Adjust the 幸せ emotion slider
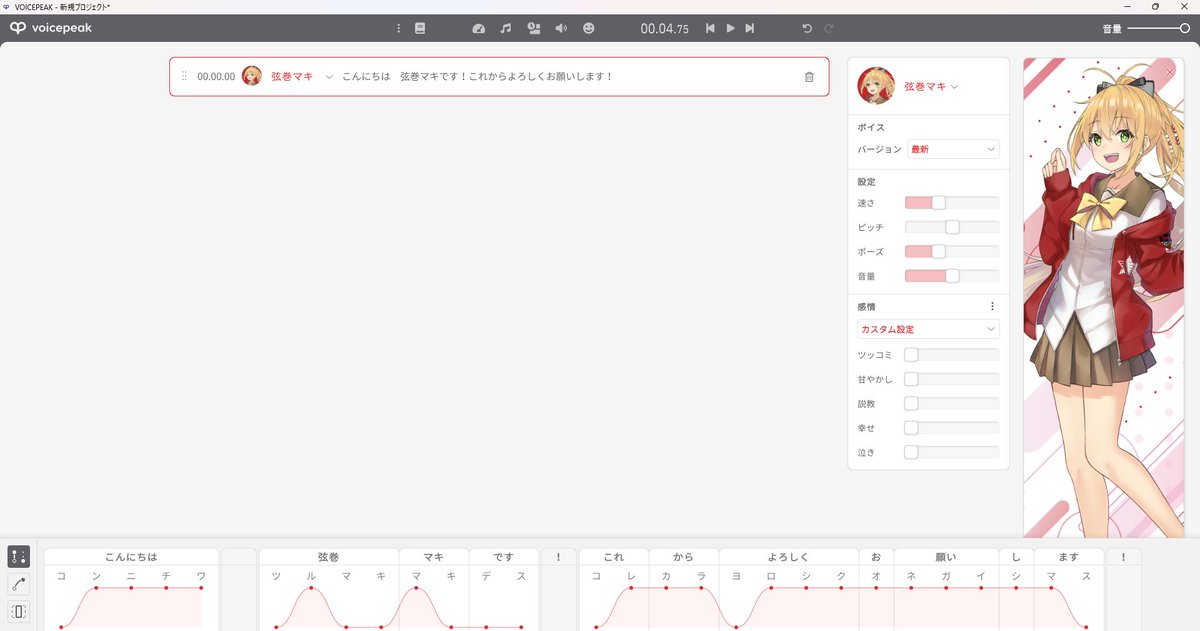Viewport: 1200px width, 631px height. [x=951, y=427]
